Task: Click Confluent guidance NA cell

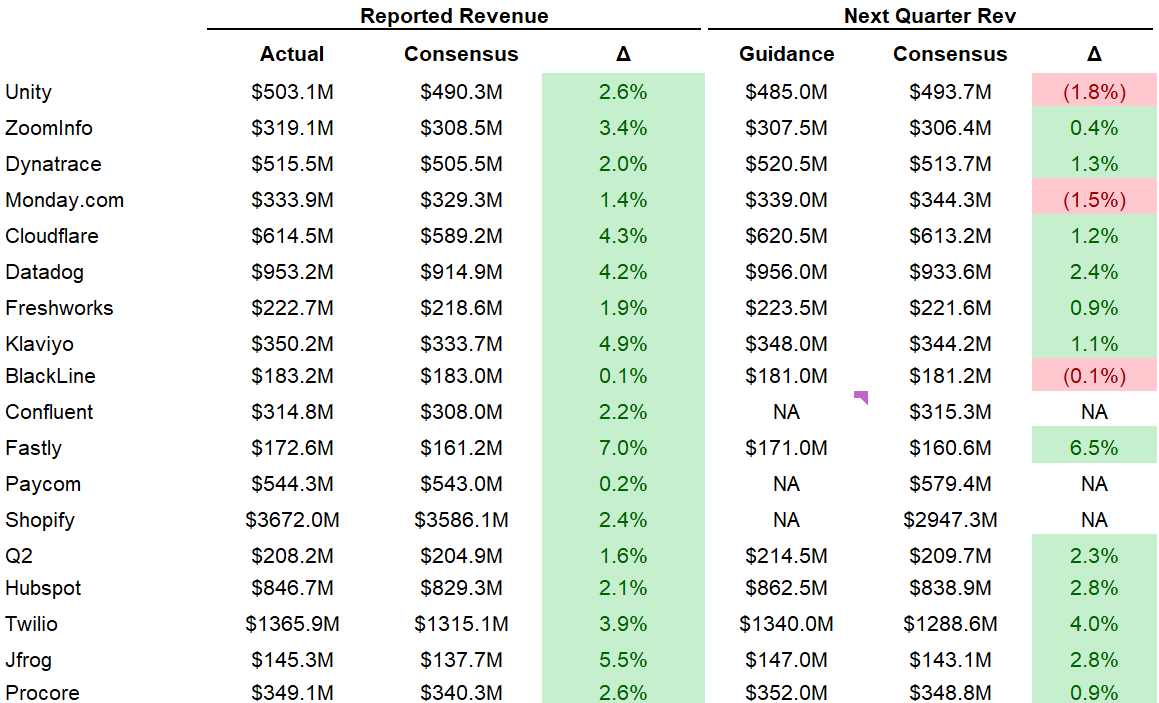Action: (786, 412)
